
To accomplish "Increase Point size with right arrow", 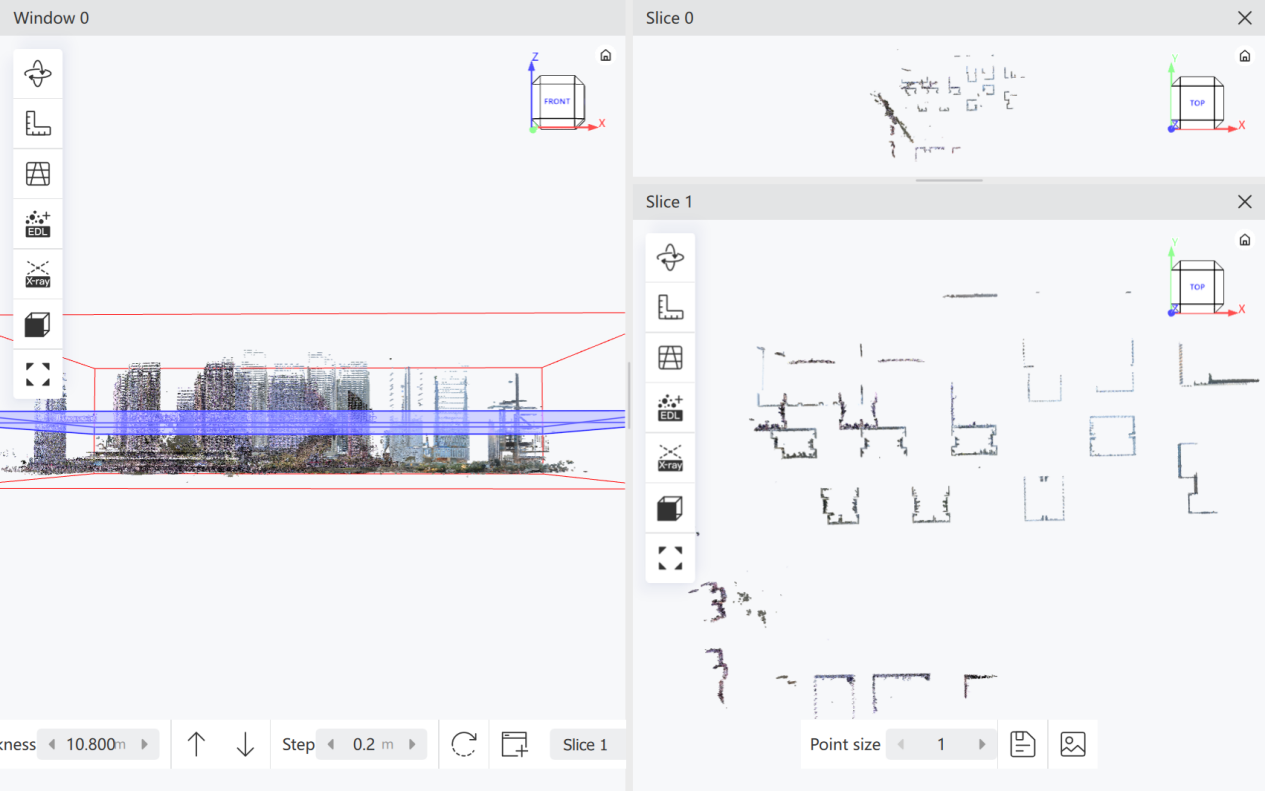I will (982, 744).
